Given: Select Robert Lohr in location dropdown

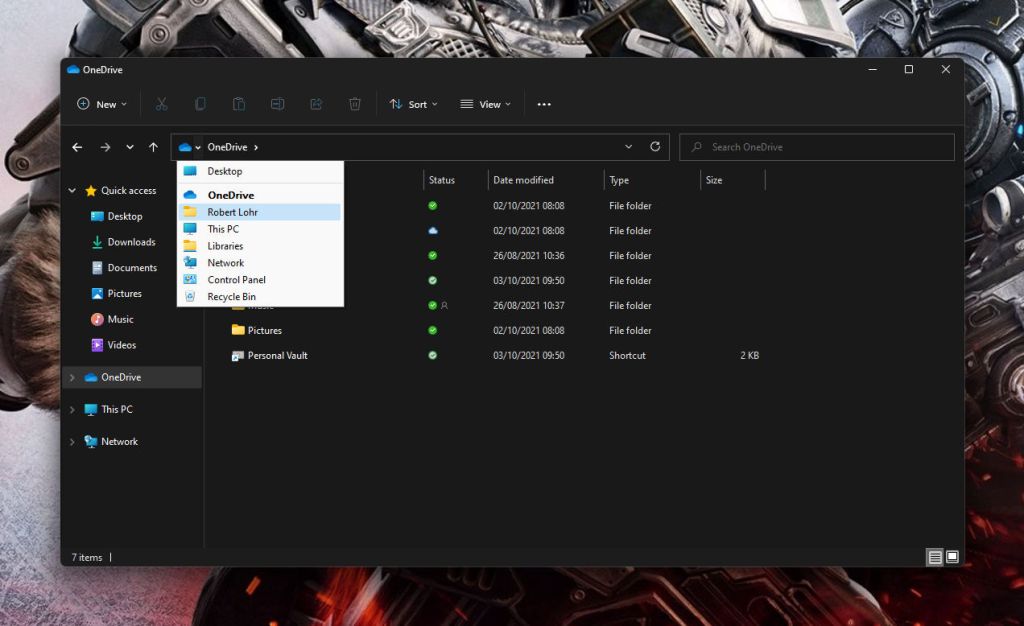Looking at the screenshot, I should [232, 212].
